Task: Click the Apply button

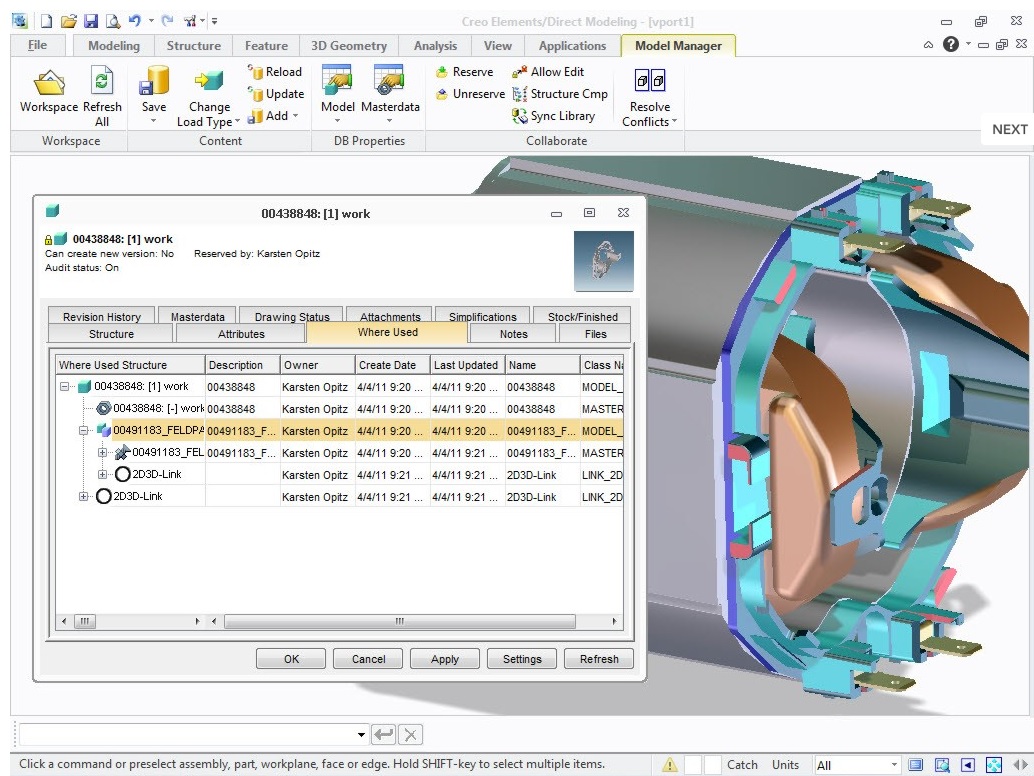Action: coord(444,659)
